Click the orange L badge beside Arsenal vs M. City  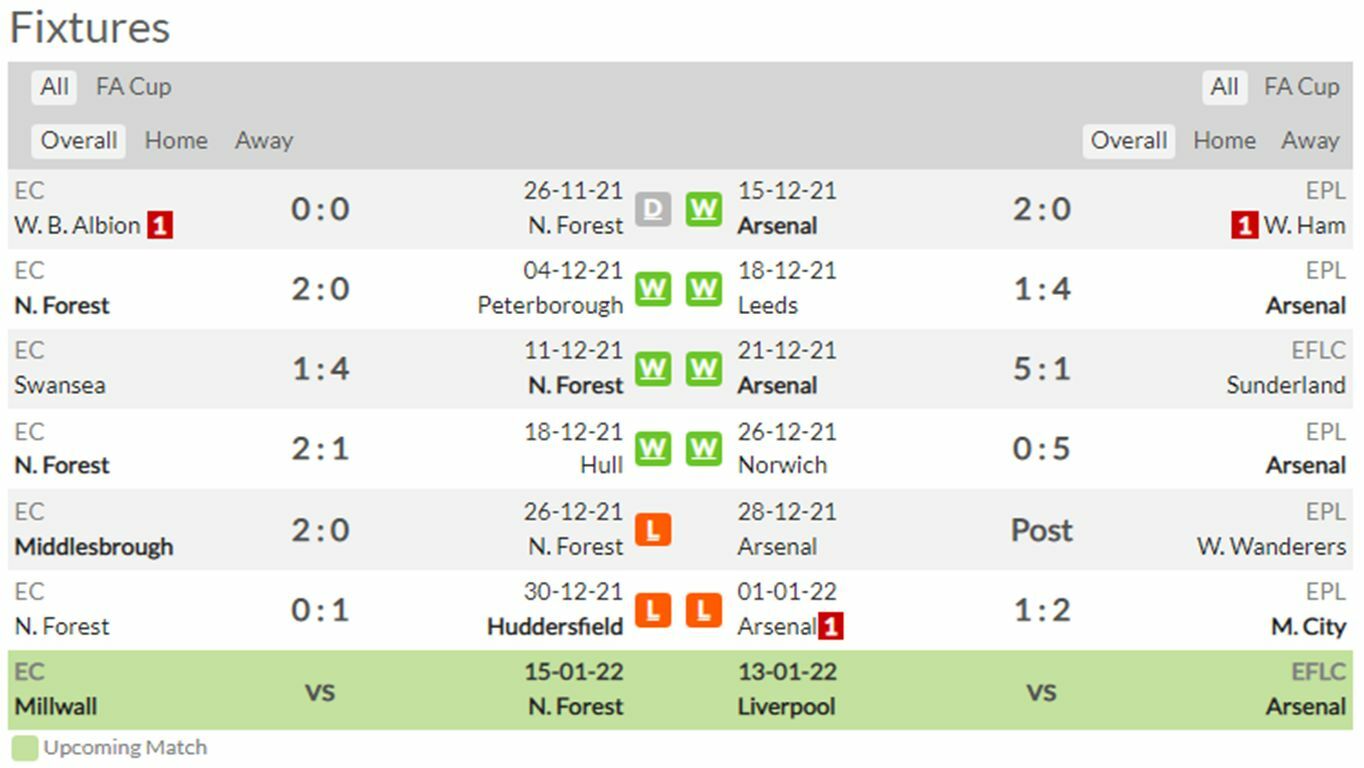click(x=704, y=610)
